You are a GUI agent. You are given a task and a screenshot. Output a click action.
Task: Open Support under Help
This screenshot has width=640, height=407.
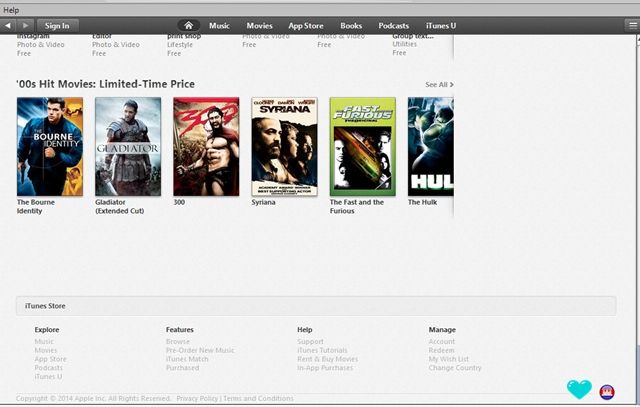click(x=310, y=341)
